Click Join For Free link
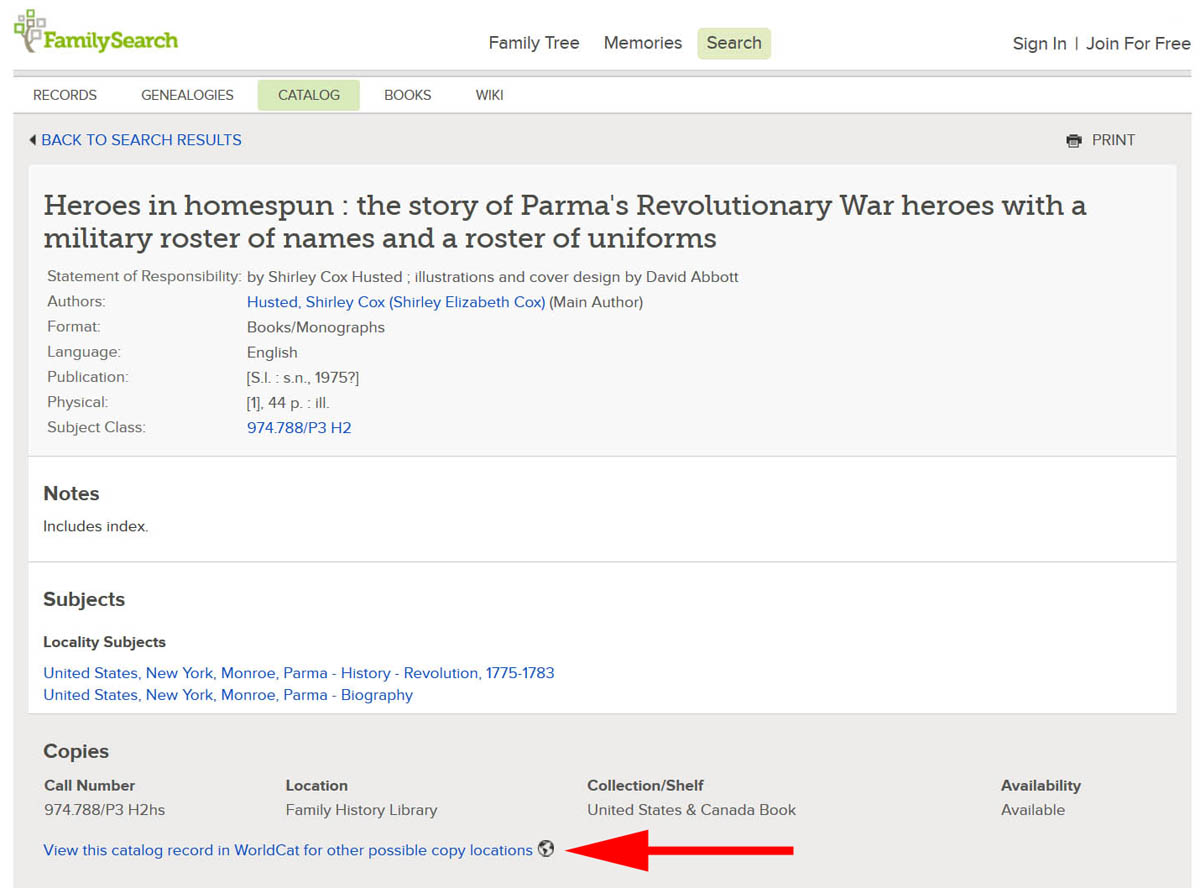The width and height of the screenshot is (1200, 888). (1138, 44)
